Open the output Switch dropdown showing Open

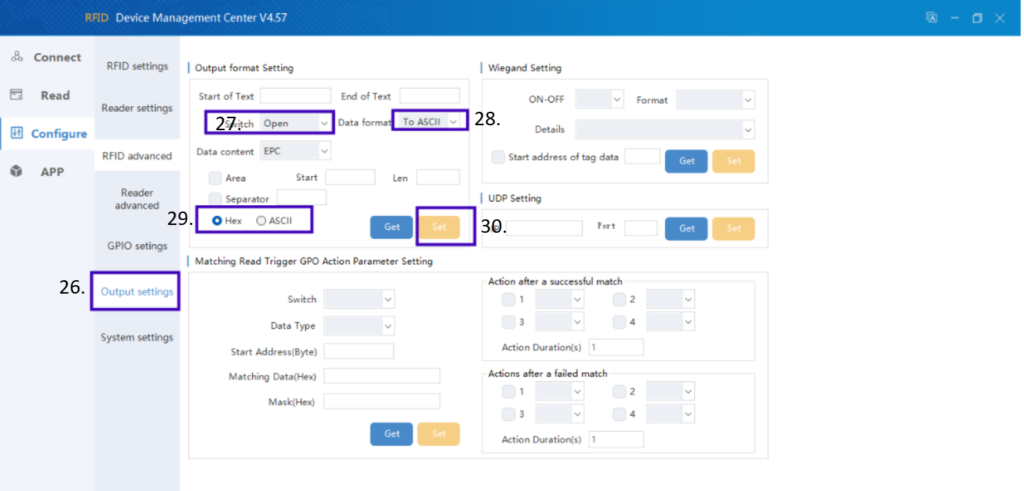(x=295, y=123)
